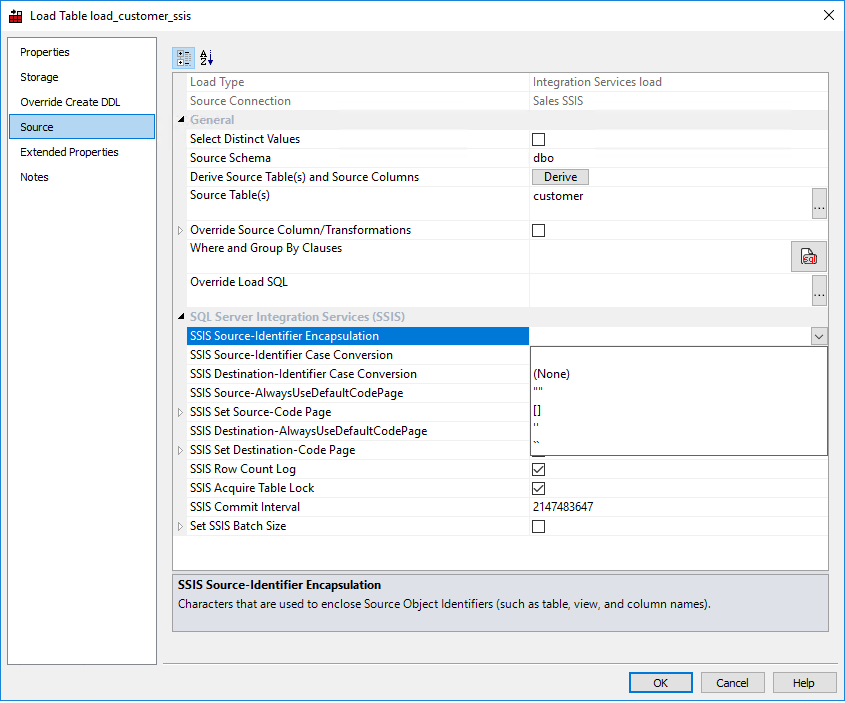Open the SSIS Source-Identifier Encapsulation dropdown arrow

point(819,337)
